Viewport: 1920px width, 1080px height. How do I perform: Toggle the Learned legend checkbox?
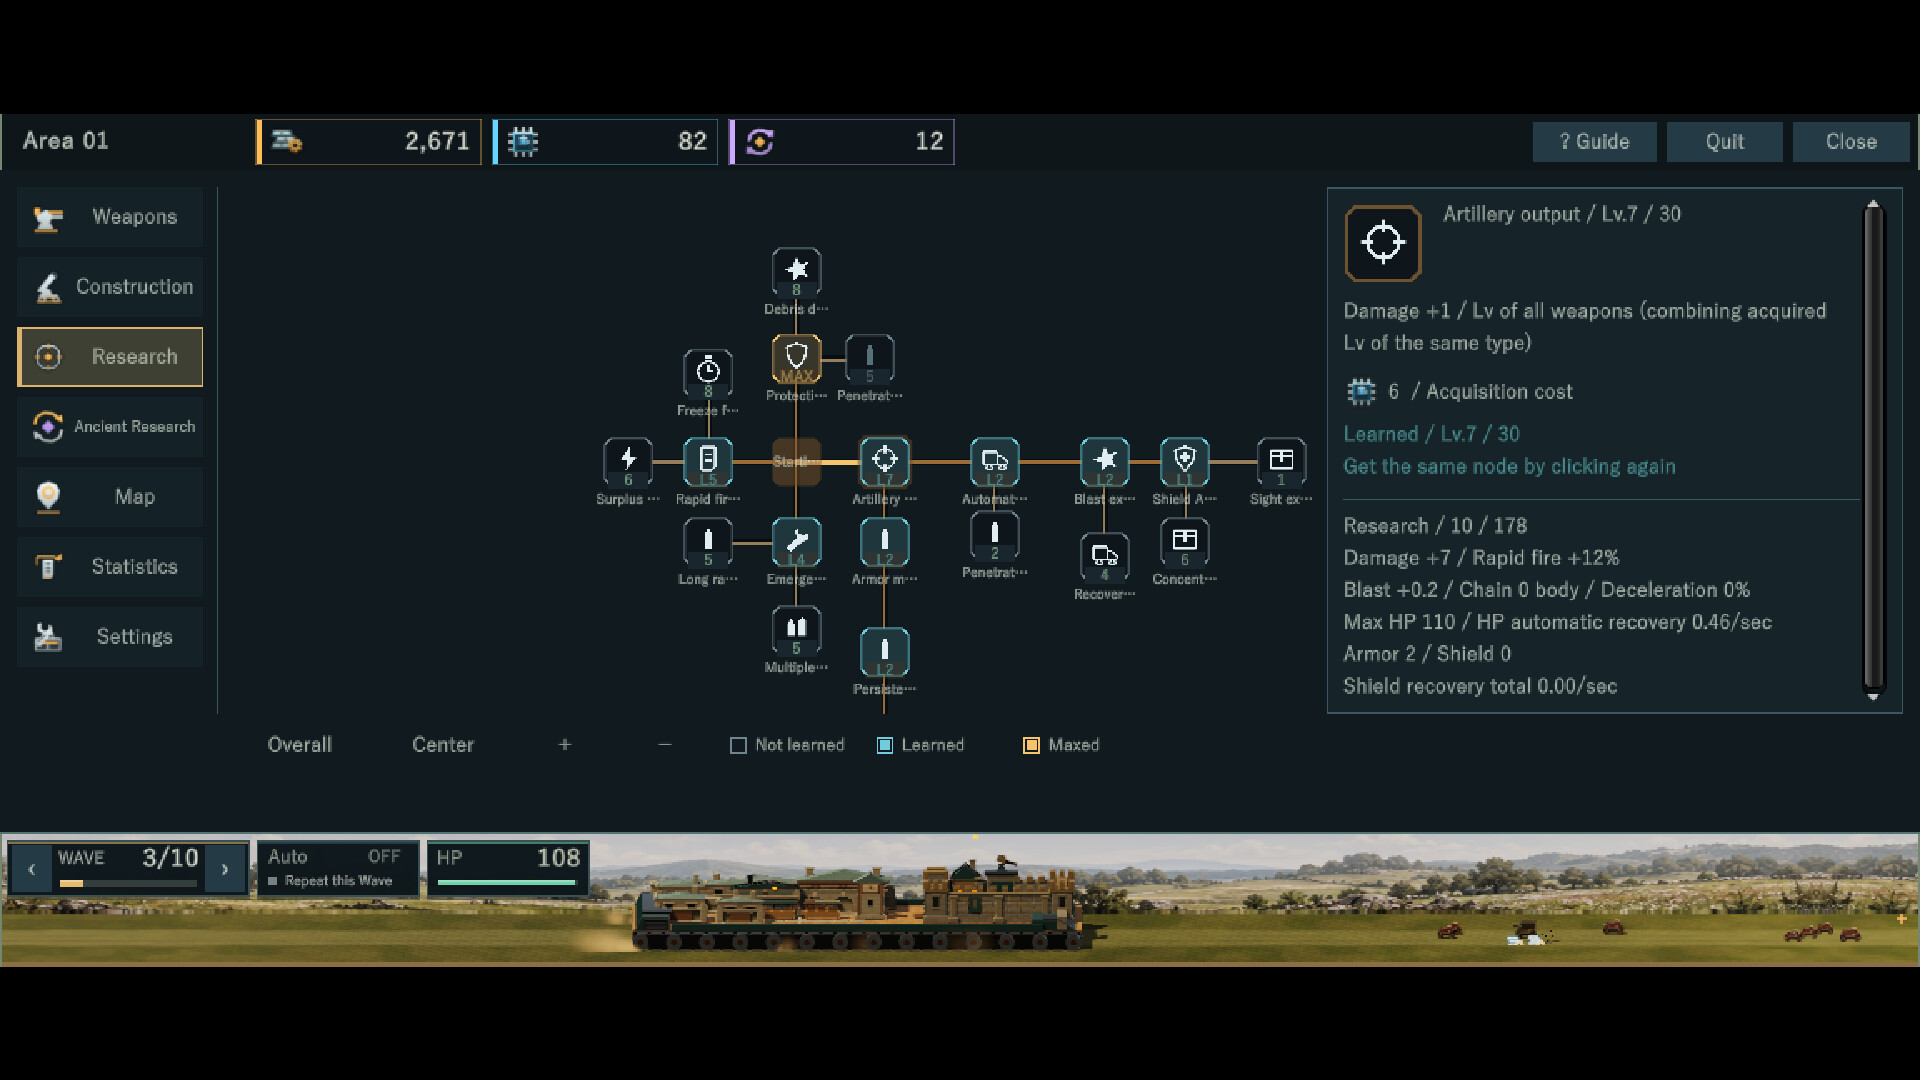885,746
